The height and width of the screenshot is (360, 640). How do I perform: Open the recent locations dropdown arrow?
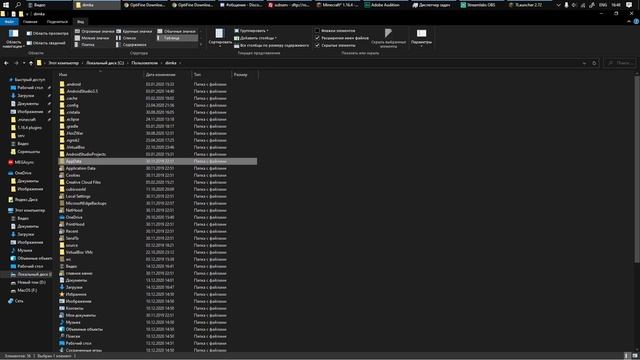(24, 63)
